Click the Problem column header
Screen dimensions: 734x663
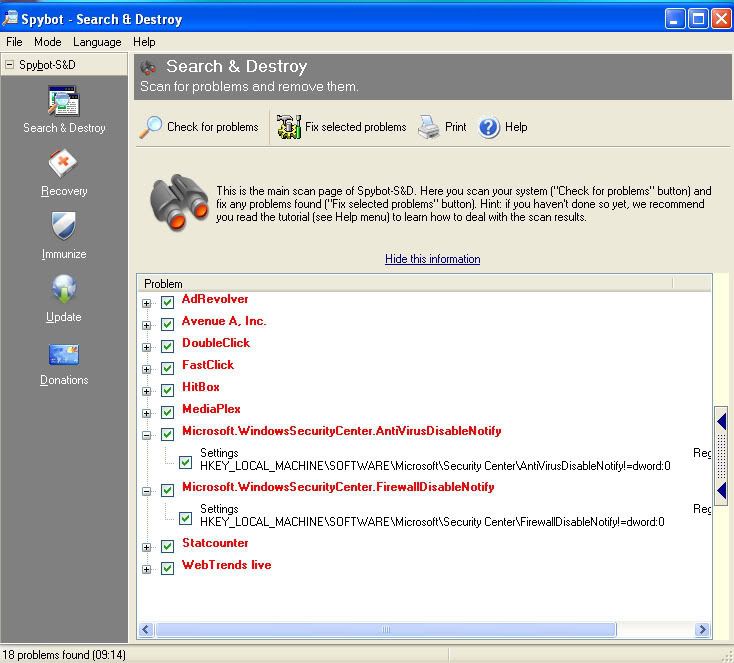coord(405,284)
